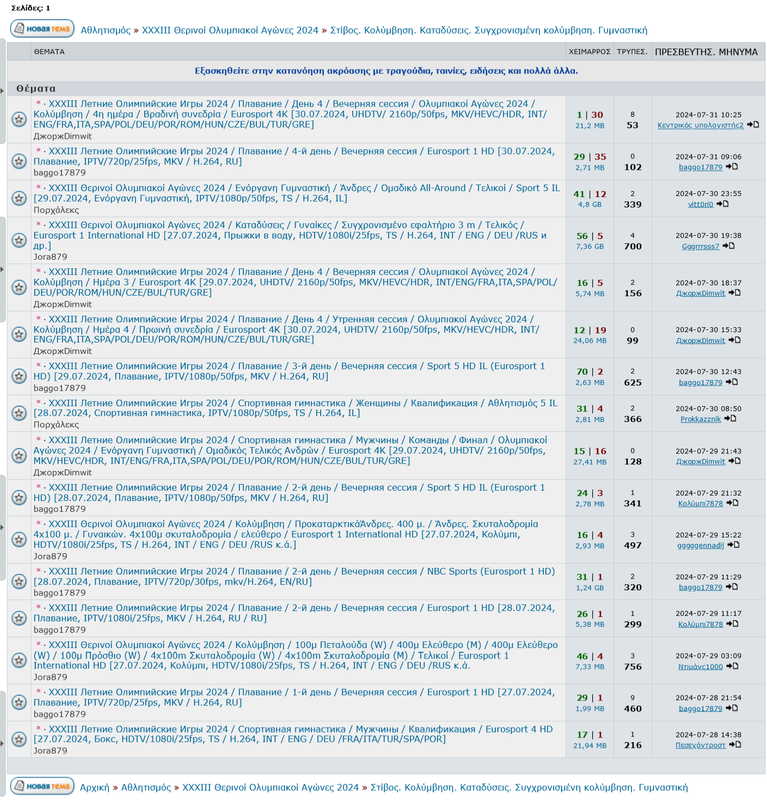Viewport: 767px width, 800px height.
Task: Open the listening comprehension announcement link
Action: pos(386,71)
